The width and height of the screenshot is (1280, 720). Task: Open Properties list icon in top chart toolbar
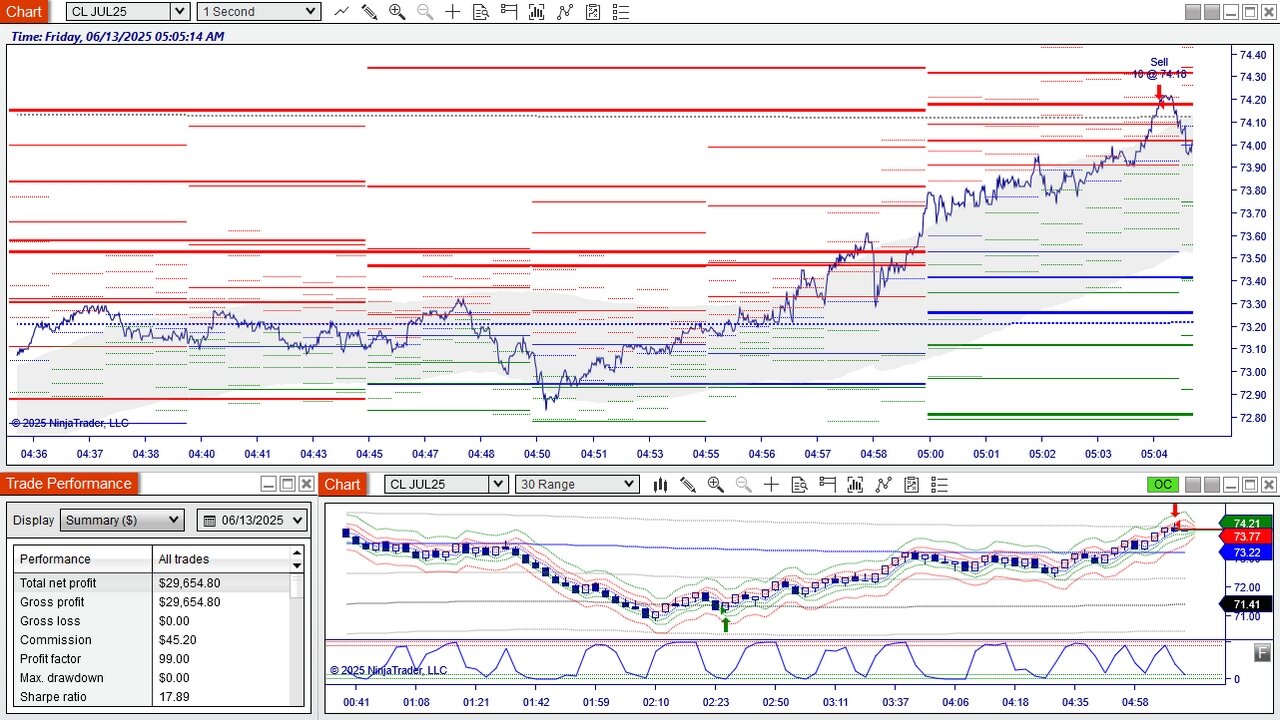[x=621, y=12]
